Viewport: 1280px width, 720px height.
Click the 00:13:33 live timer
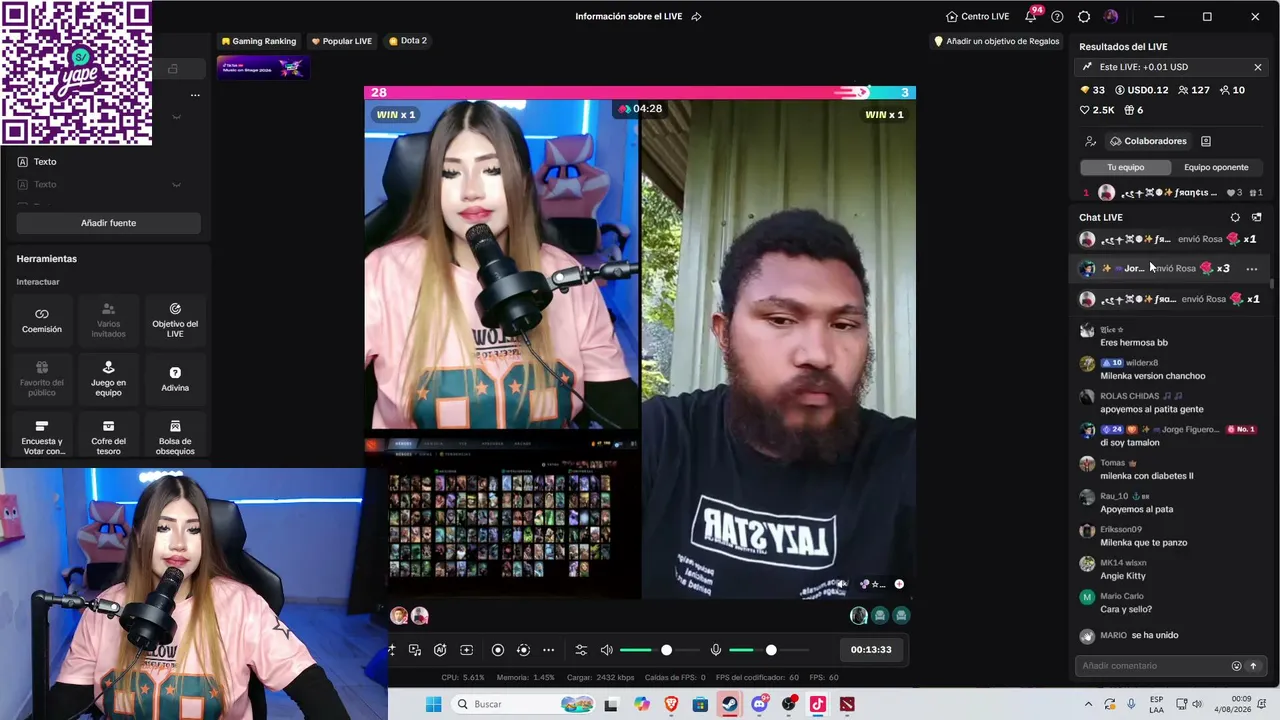point(871,650)
